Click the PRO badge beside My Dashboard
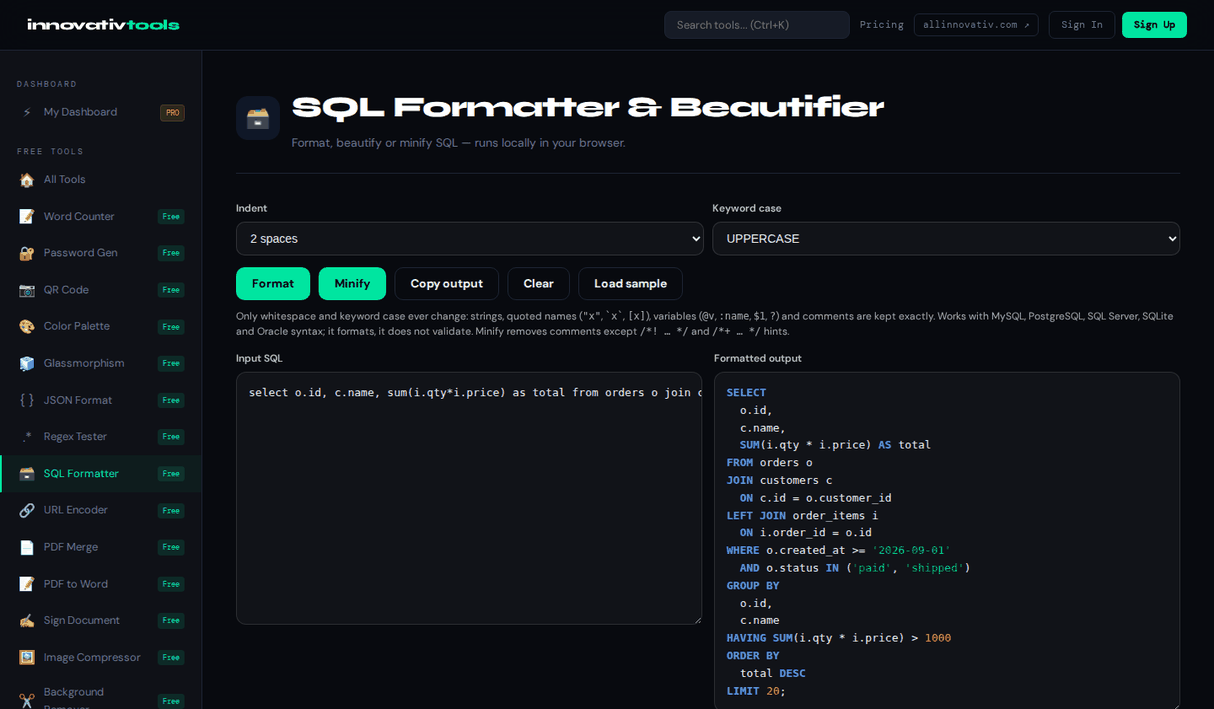The width and height of the screenshot is (1214, 709). (172, 113)
